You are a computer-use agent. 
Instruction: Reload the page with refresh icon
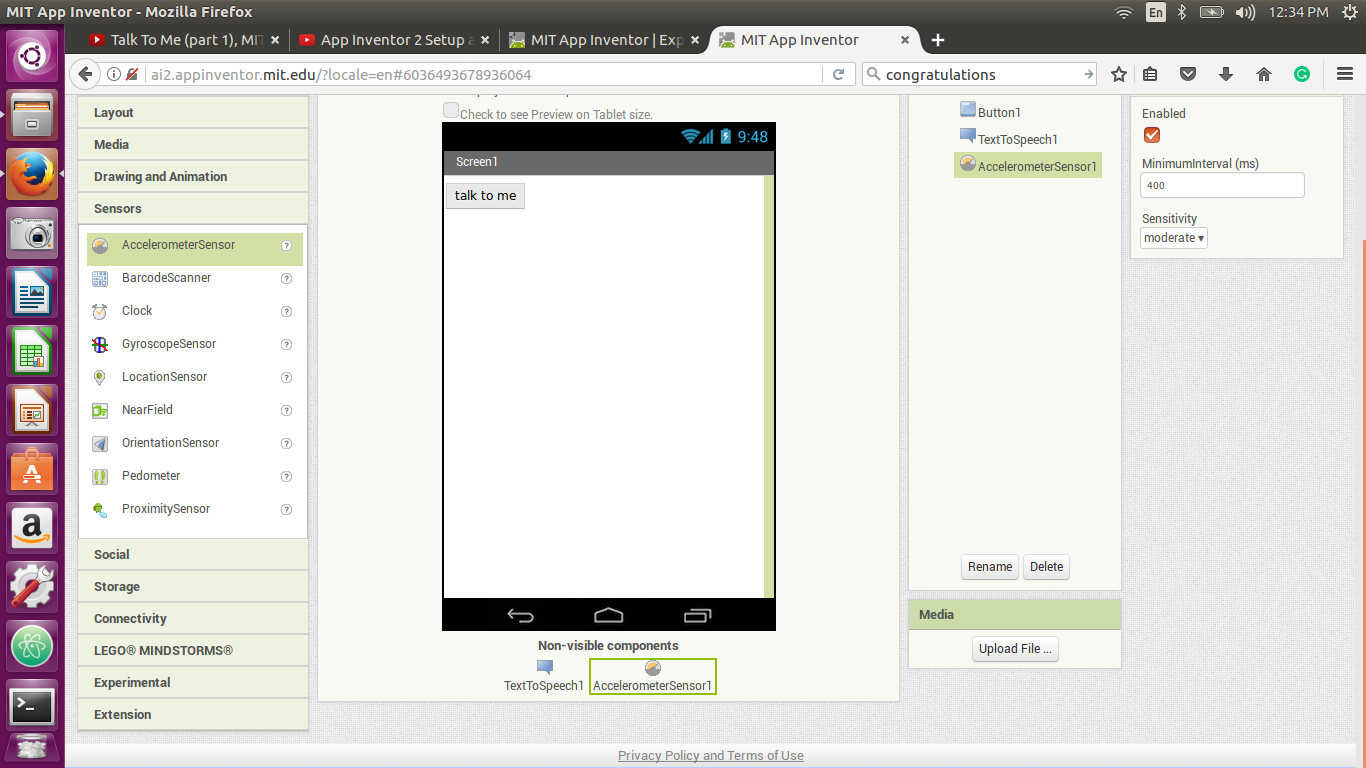[839, 74]
